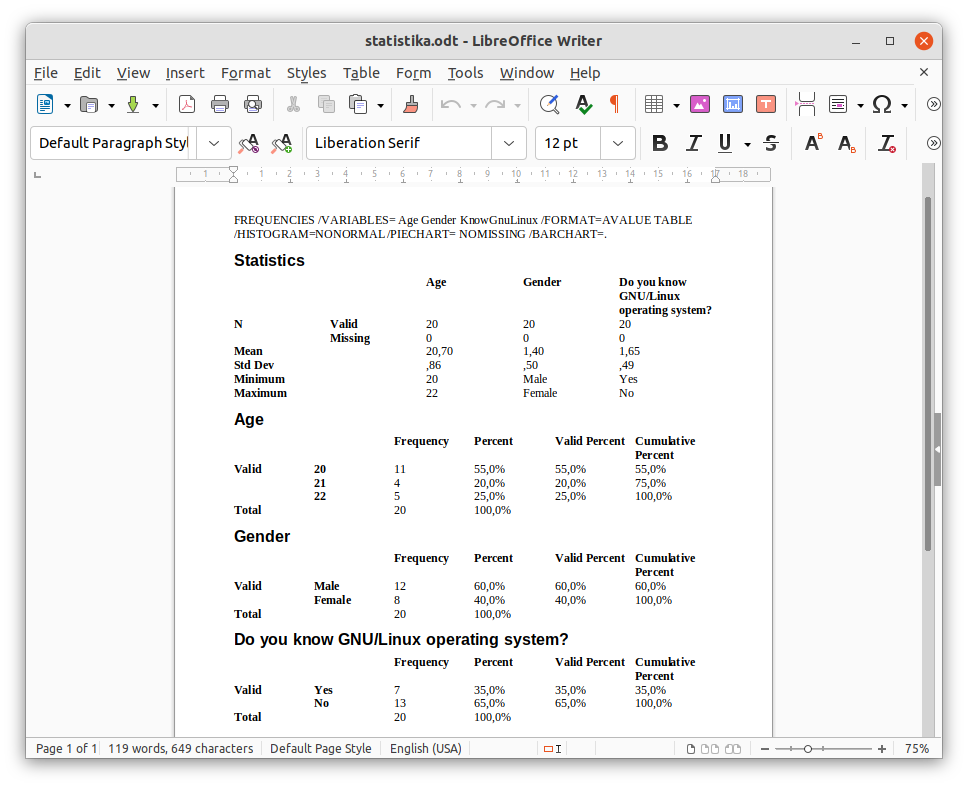Click the Insert Text Box icon
This screenshot has height=787, width=968.
click(x=766, y=104)
